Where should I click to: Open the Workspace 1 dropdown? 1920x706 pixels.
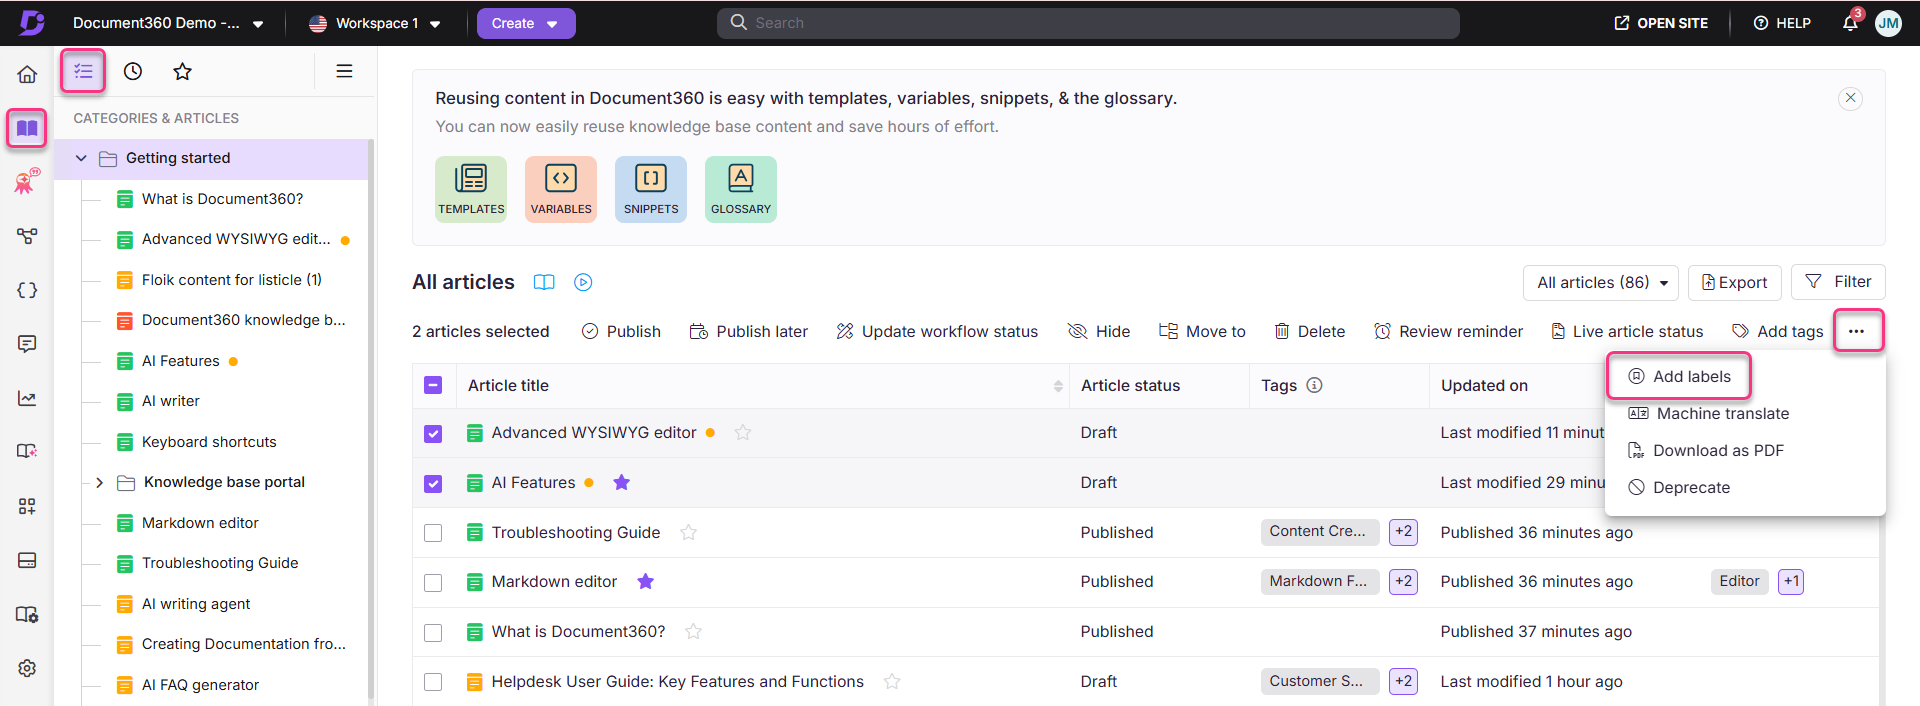(x=375, y=23)
